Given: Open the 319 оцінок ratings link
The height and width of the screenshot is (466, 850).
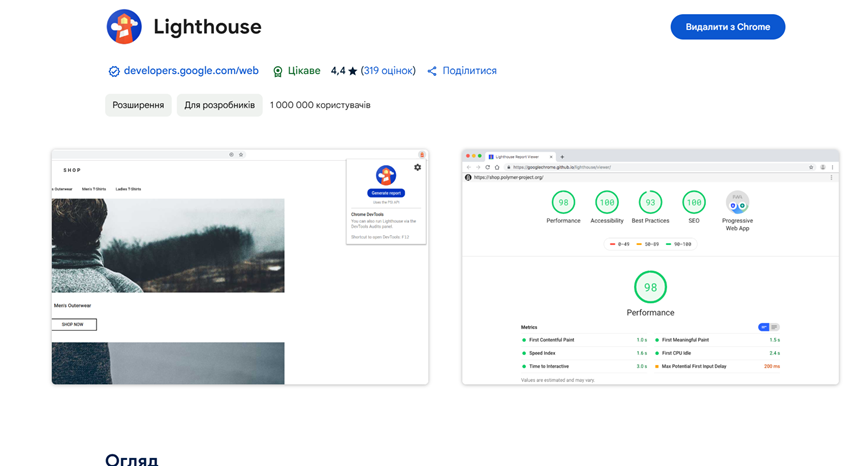Looking at the screenshot, I should tap(388, 70).
